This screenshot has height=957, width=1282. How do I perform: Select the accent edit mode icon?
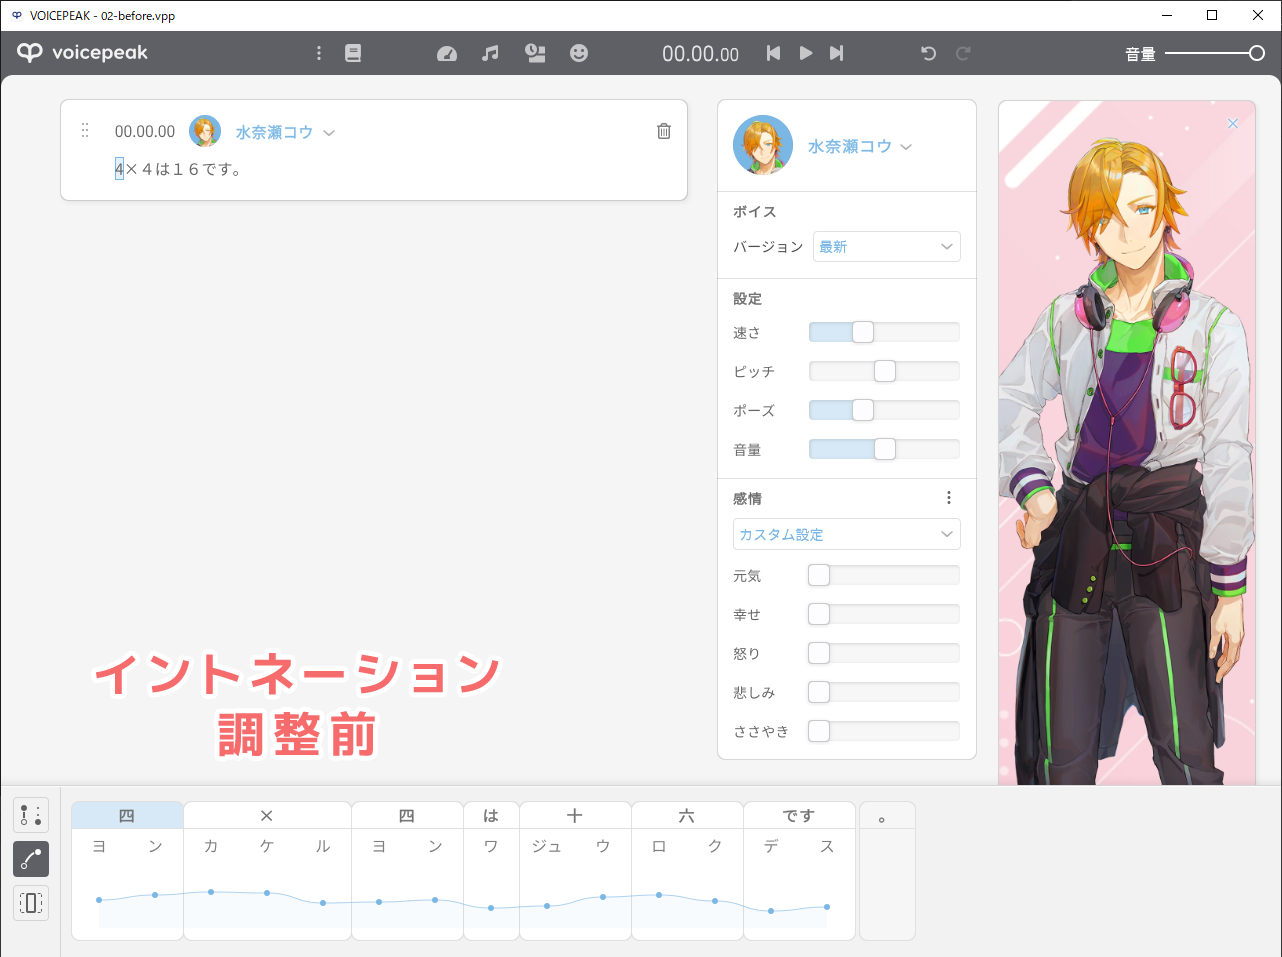pyautogui.click(x=31, y=815)
